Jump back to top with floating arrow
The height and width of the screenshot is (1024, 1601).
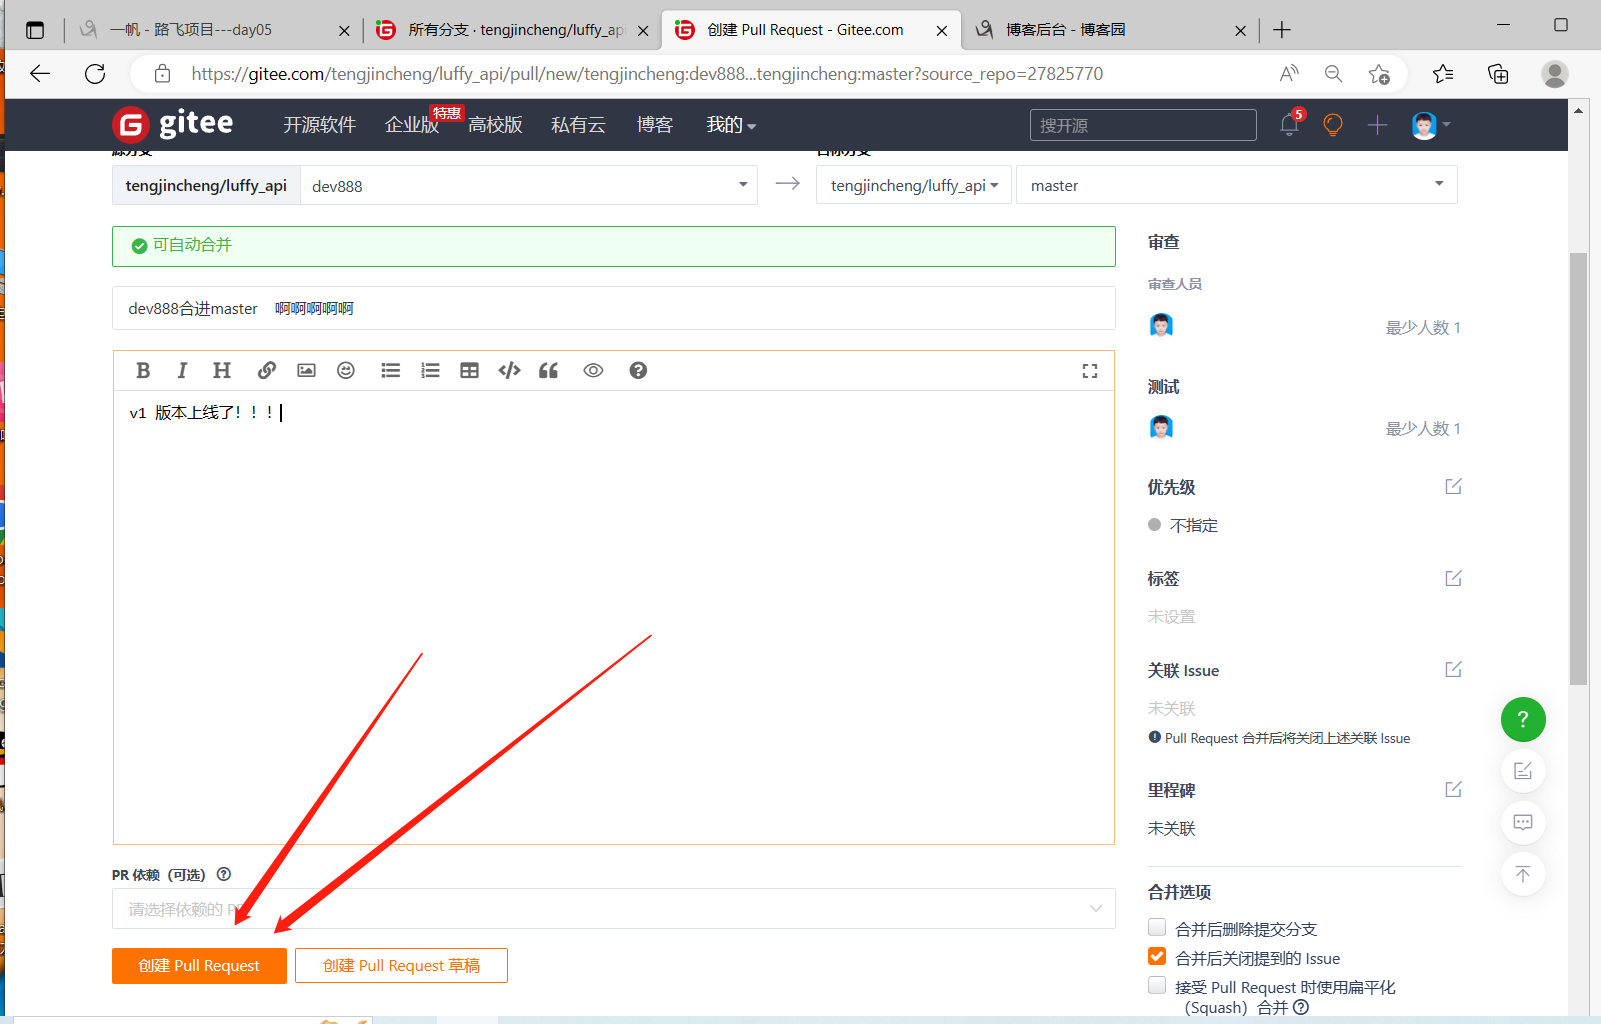[x=1523, y=875]
